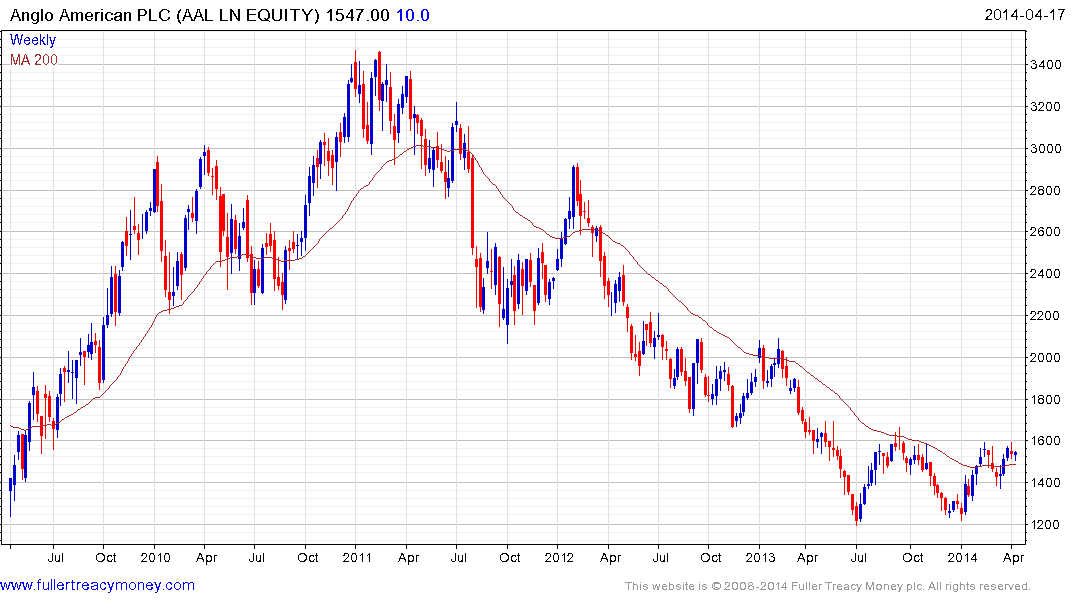Click the 3200 price axis label
This screenshot has height=600, width=1075.
(1046, 107)
